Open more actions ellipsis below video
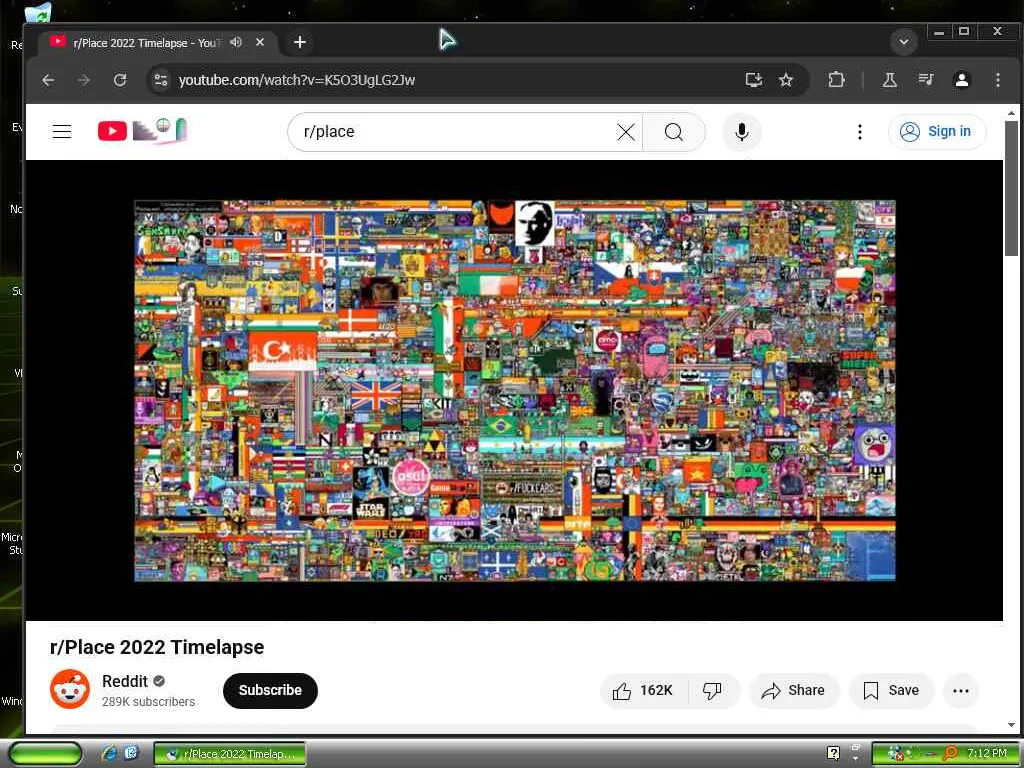Viewport: 1024px width, 768px height. click(x=960, y=690)
